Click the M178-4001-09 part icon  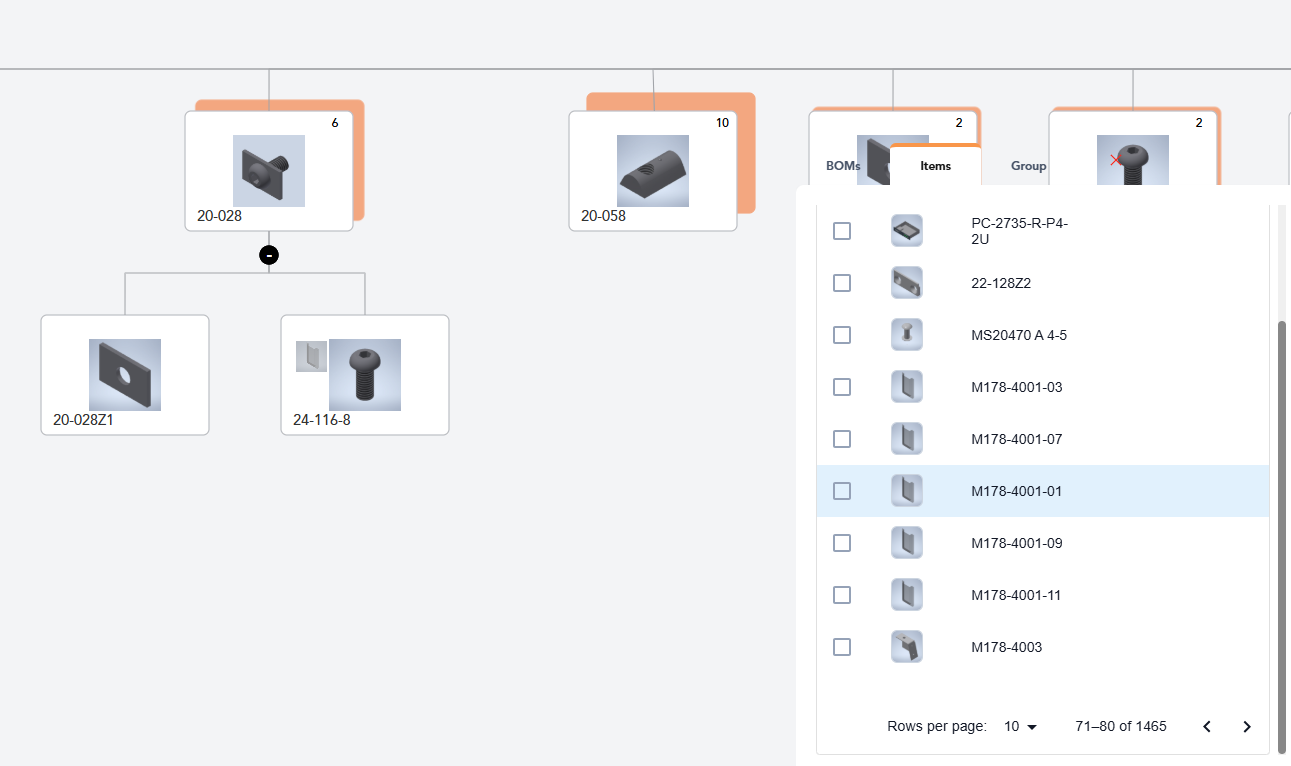point(906,542)
